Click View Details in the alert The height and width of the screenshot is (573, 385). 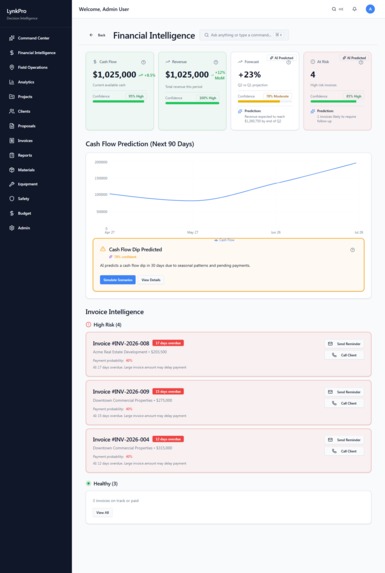[x=151, y=280]
